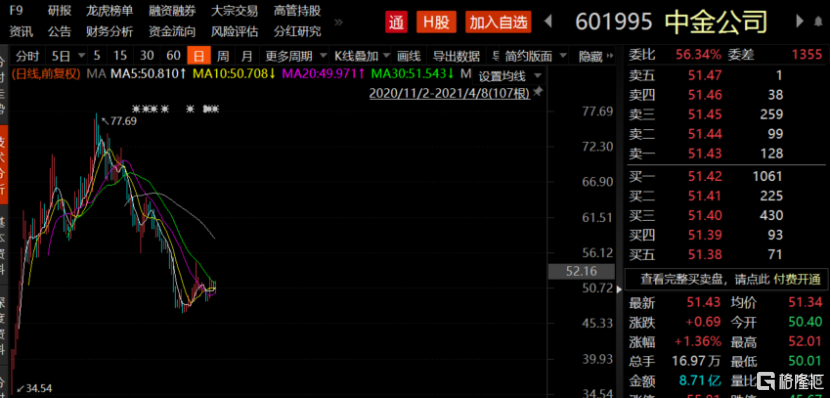Click the date range 2020/11/2-2021/4/8 label
831x398 pixels.
pyautogui.click(x=449, y=93)
